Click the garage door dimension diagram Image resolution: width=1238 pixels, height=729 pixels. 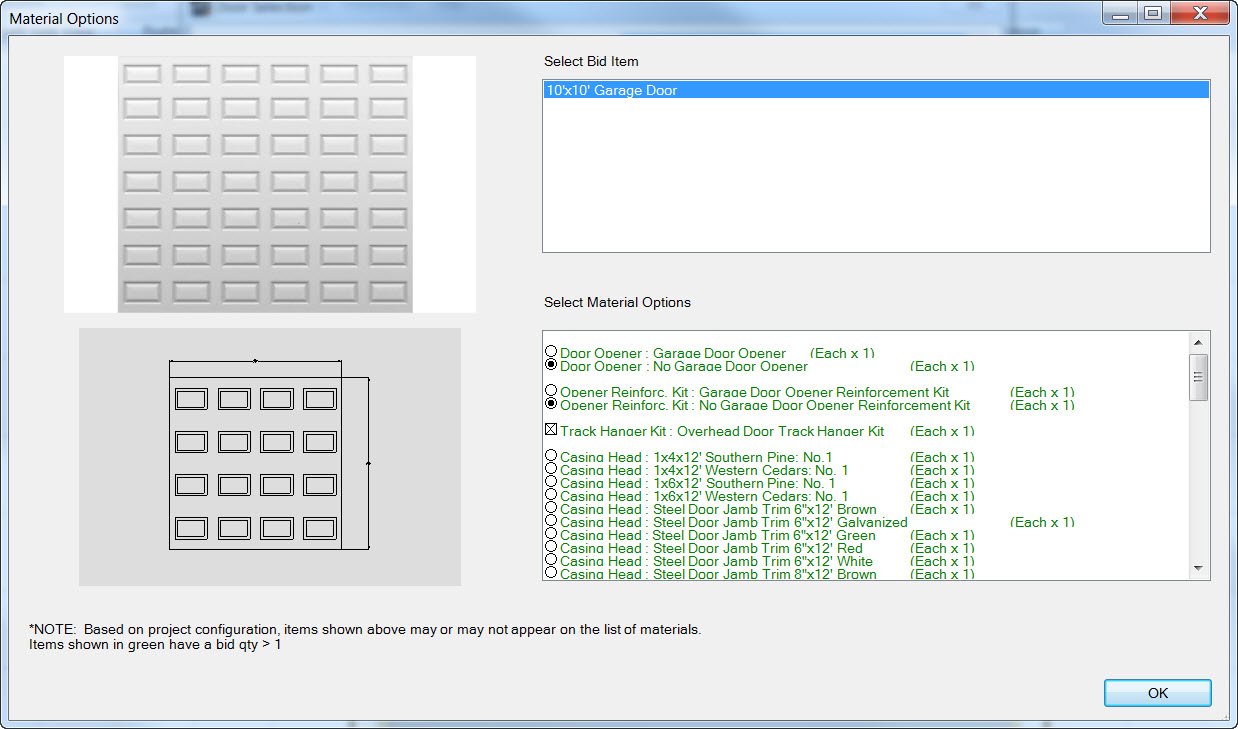point(270,457)
